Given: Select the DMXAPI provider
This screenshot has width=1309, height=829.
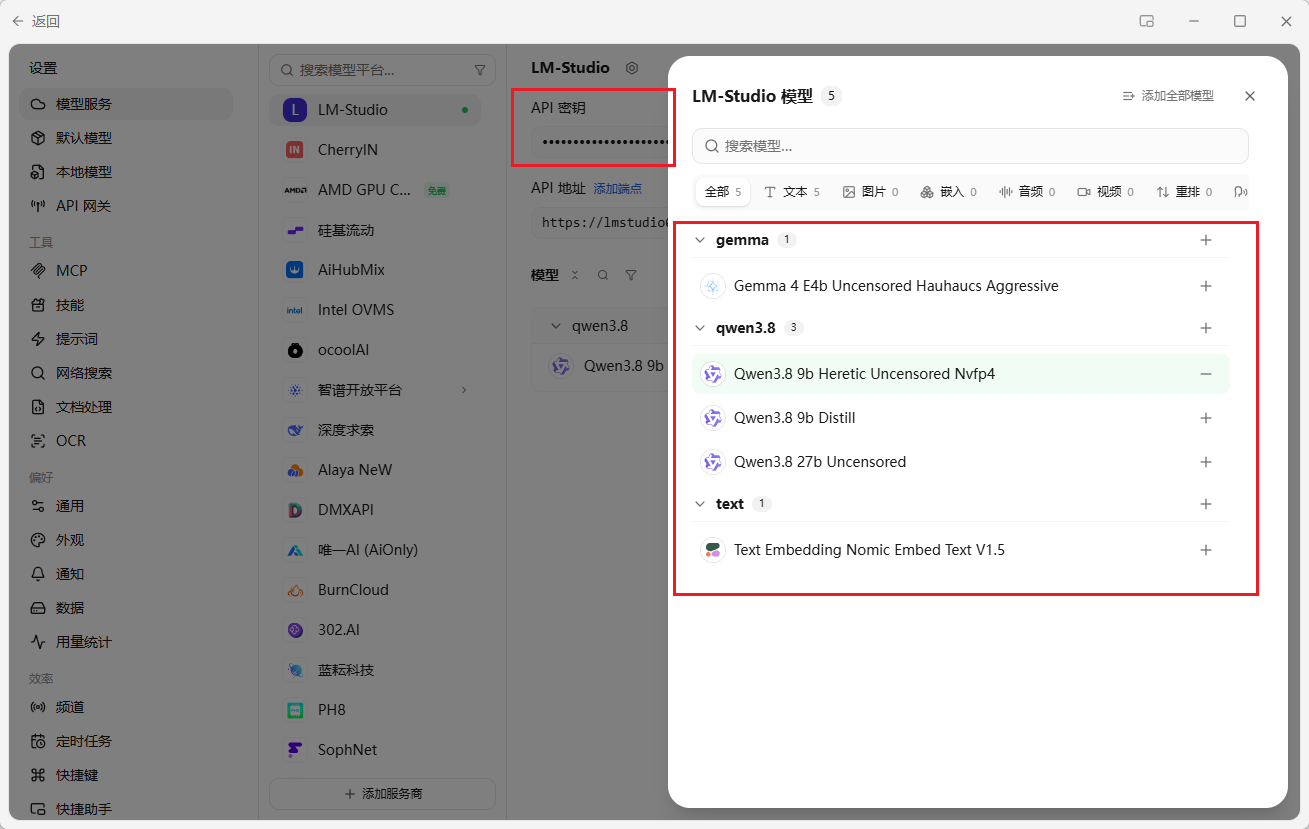Looking at the screenshot, I should [x=375, y=510].
